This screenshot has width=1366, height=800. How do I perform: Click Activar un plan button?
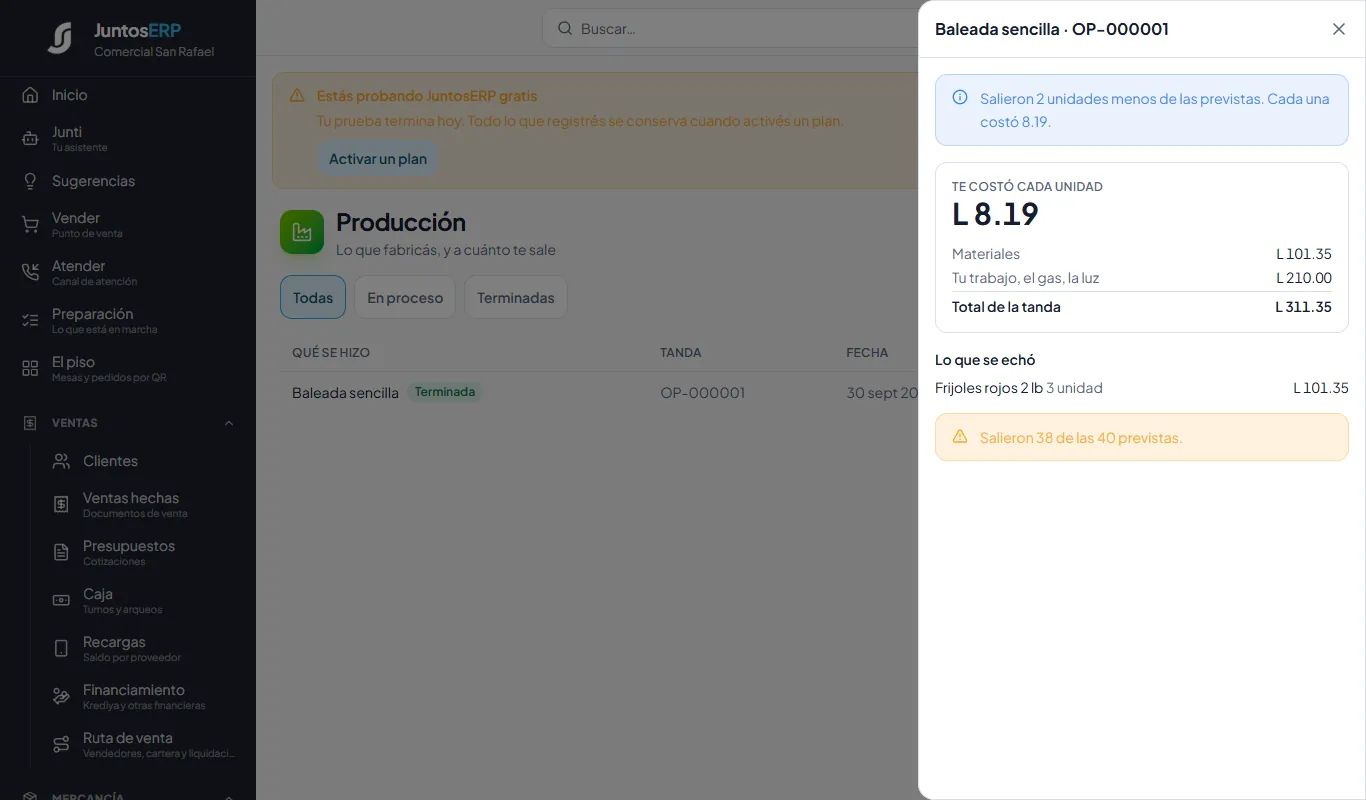coord(378,159)
